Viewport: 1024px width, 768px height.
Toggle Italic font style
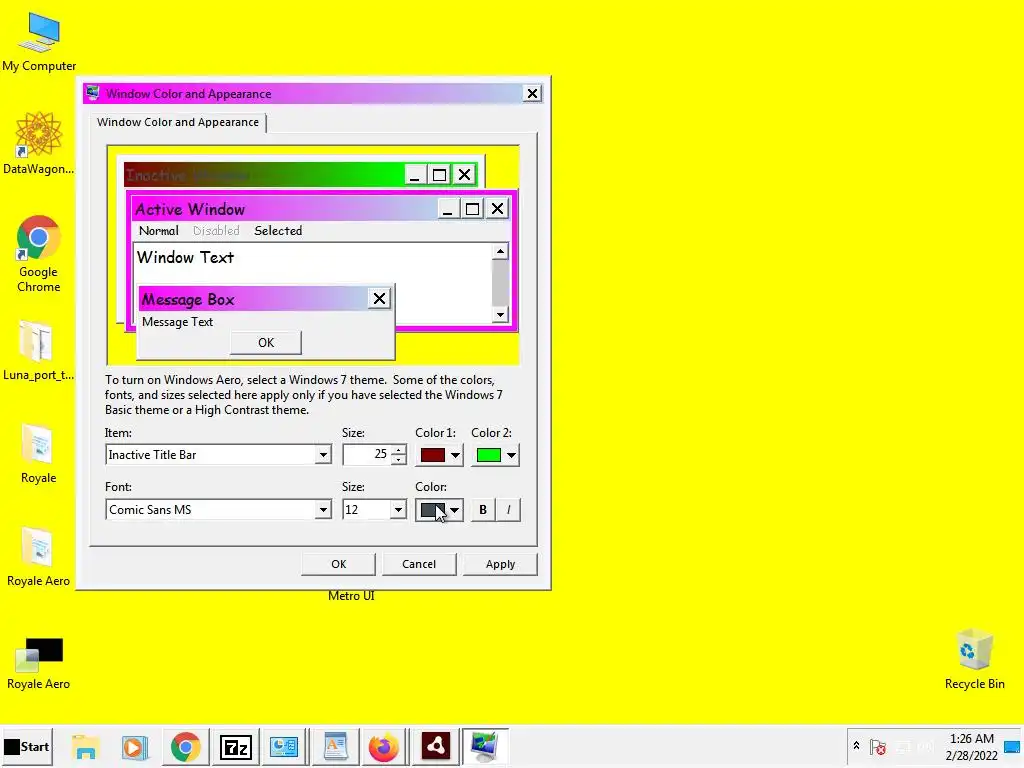(x=508, y=510)
